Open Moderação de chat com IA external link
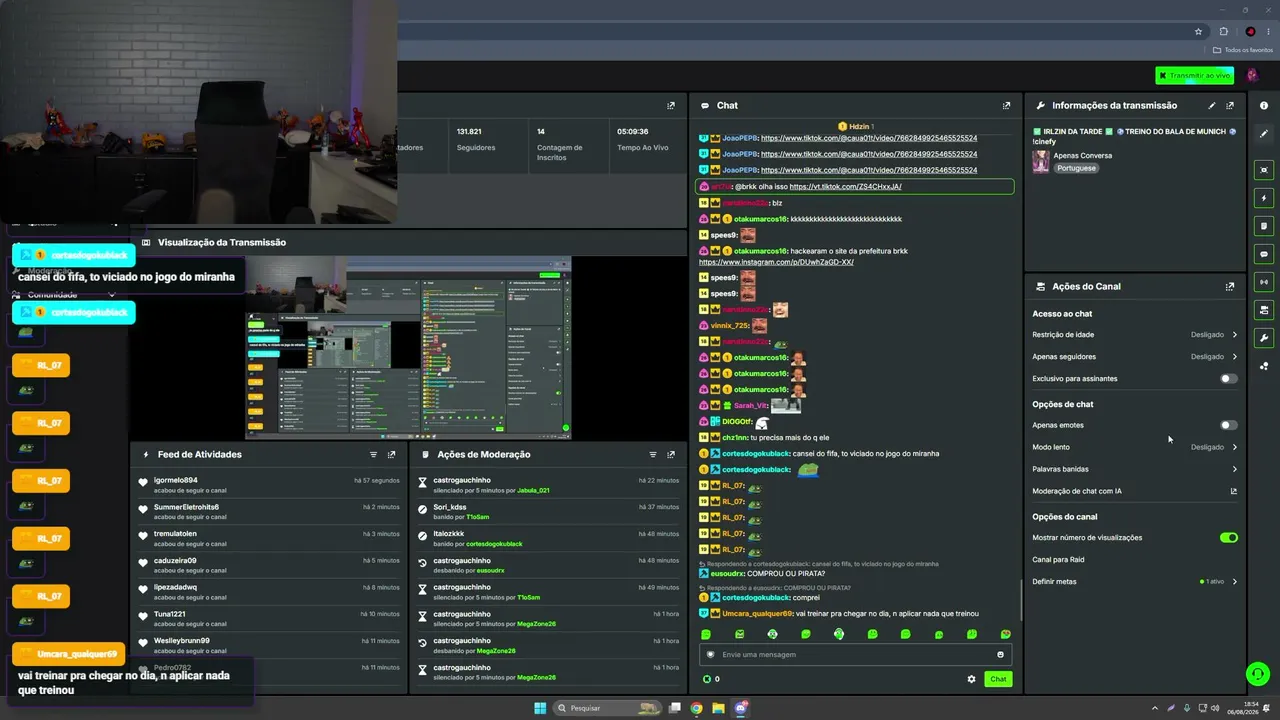This screenshot has width=1280, height=720. pos(1233,491)
